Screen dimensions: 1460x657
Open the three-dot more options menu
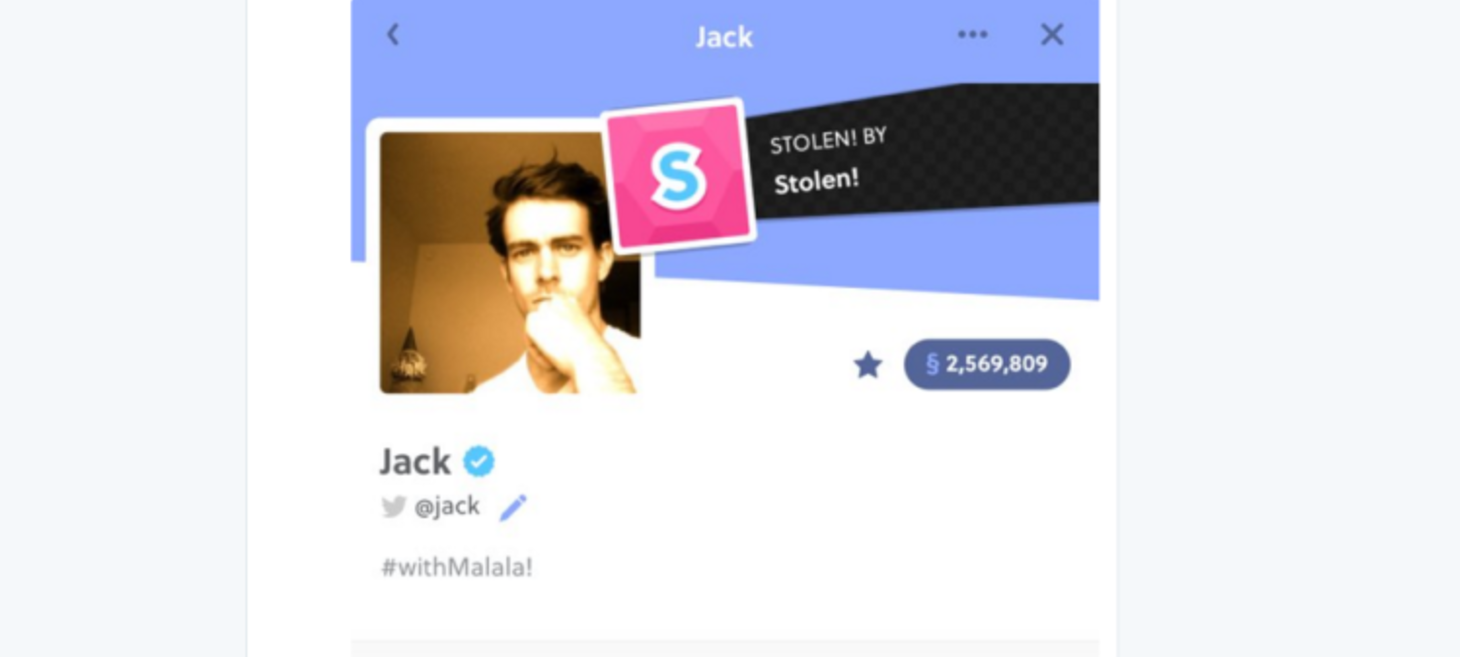coord(972,35)
